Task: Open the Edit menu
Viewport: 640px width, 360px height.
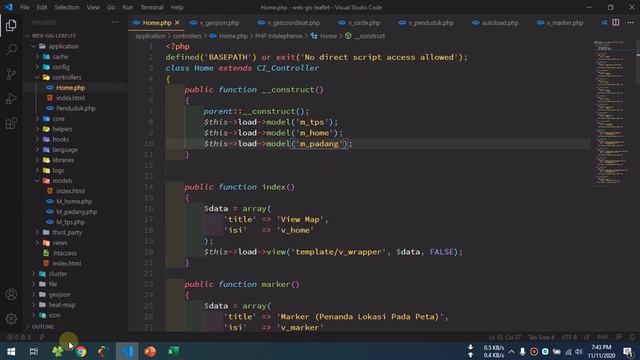Action: 42,7
